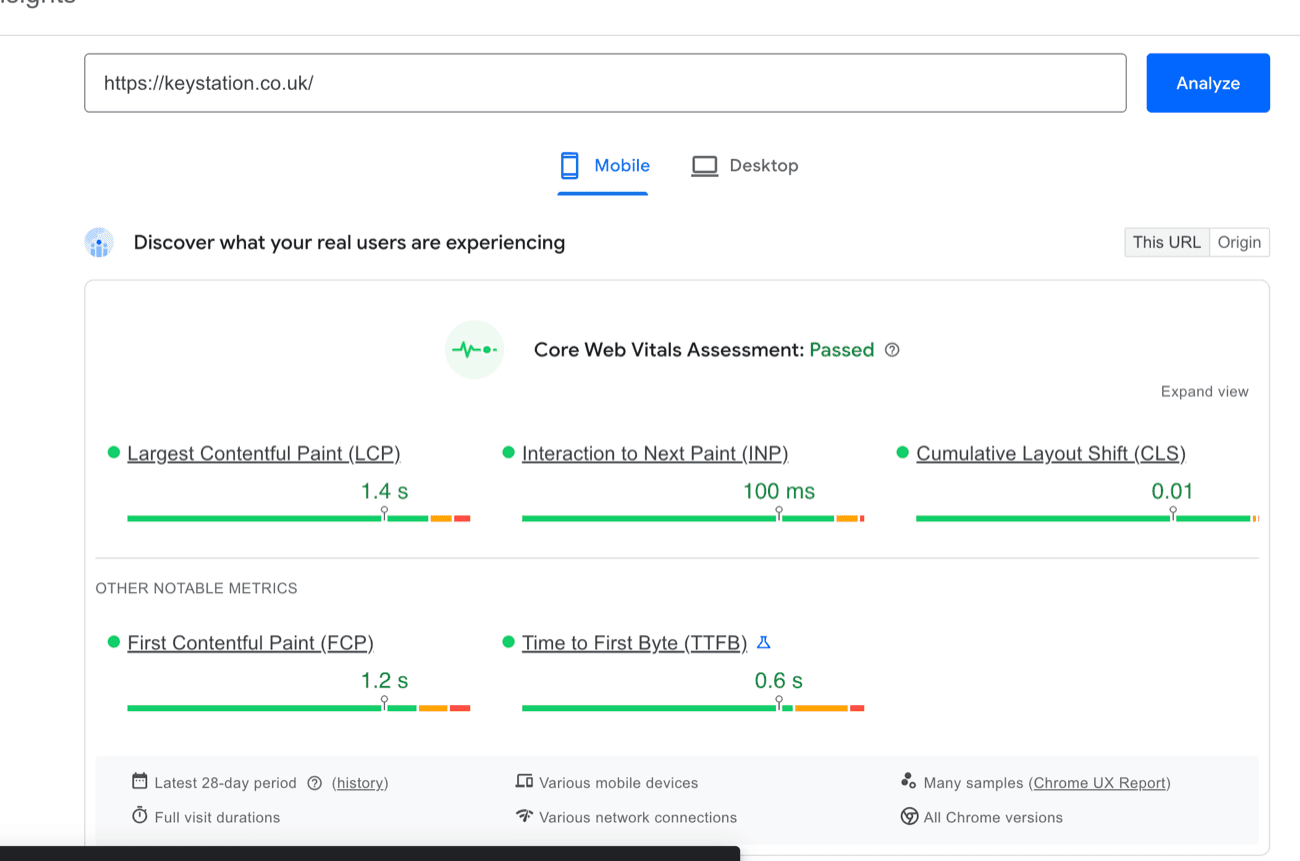Click the devices icon beside Various mobile devices
This screenshot has width=1300, height=861.
(x=524, y=781)
